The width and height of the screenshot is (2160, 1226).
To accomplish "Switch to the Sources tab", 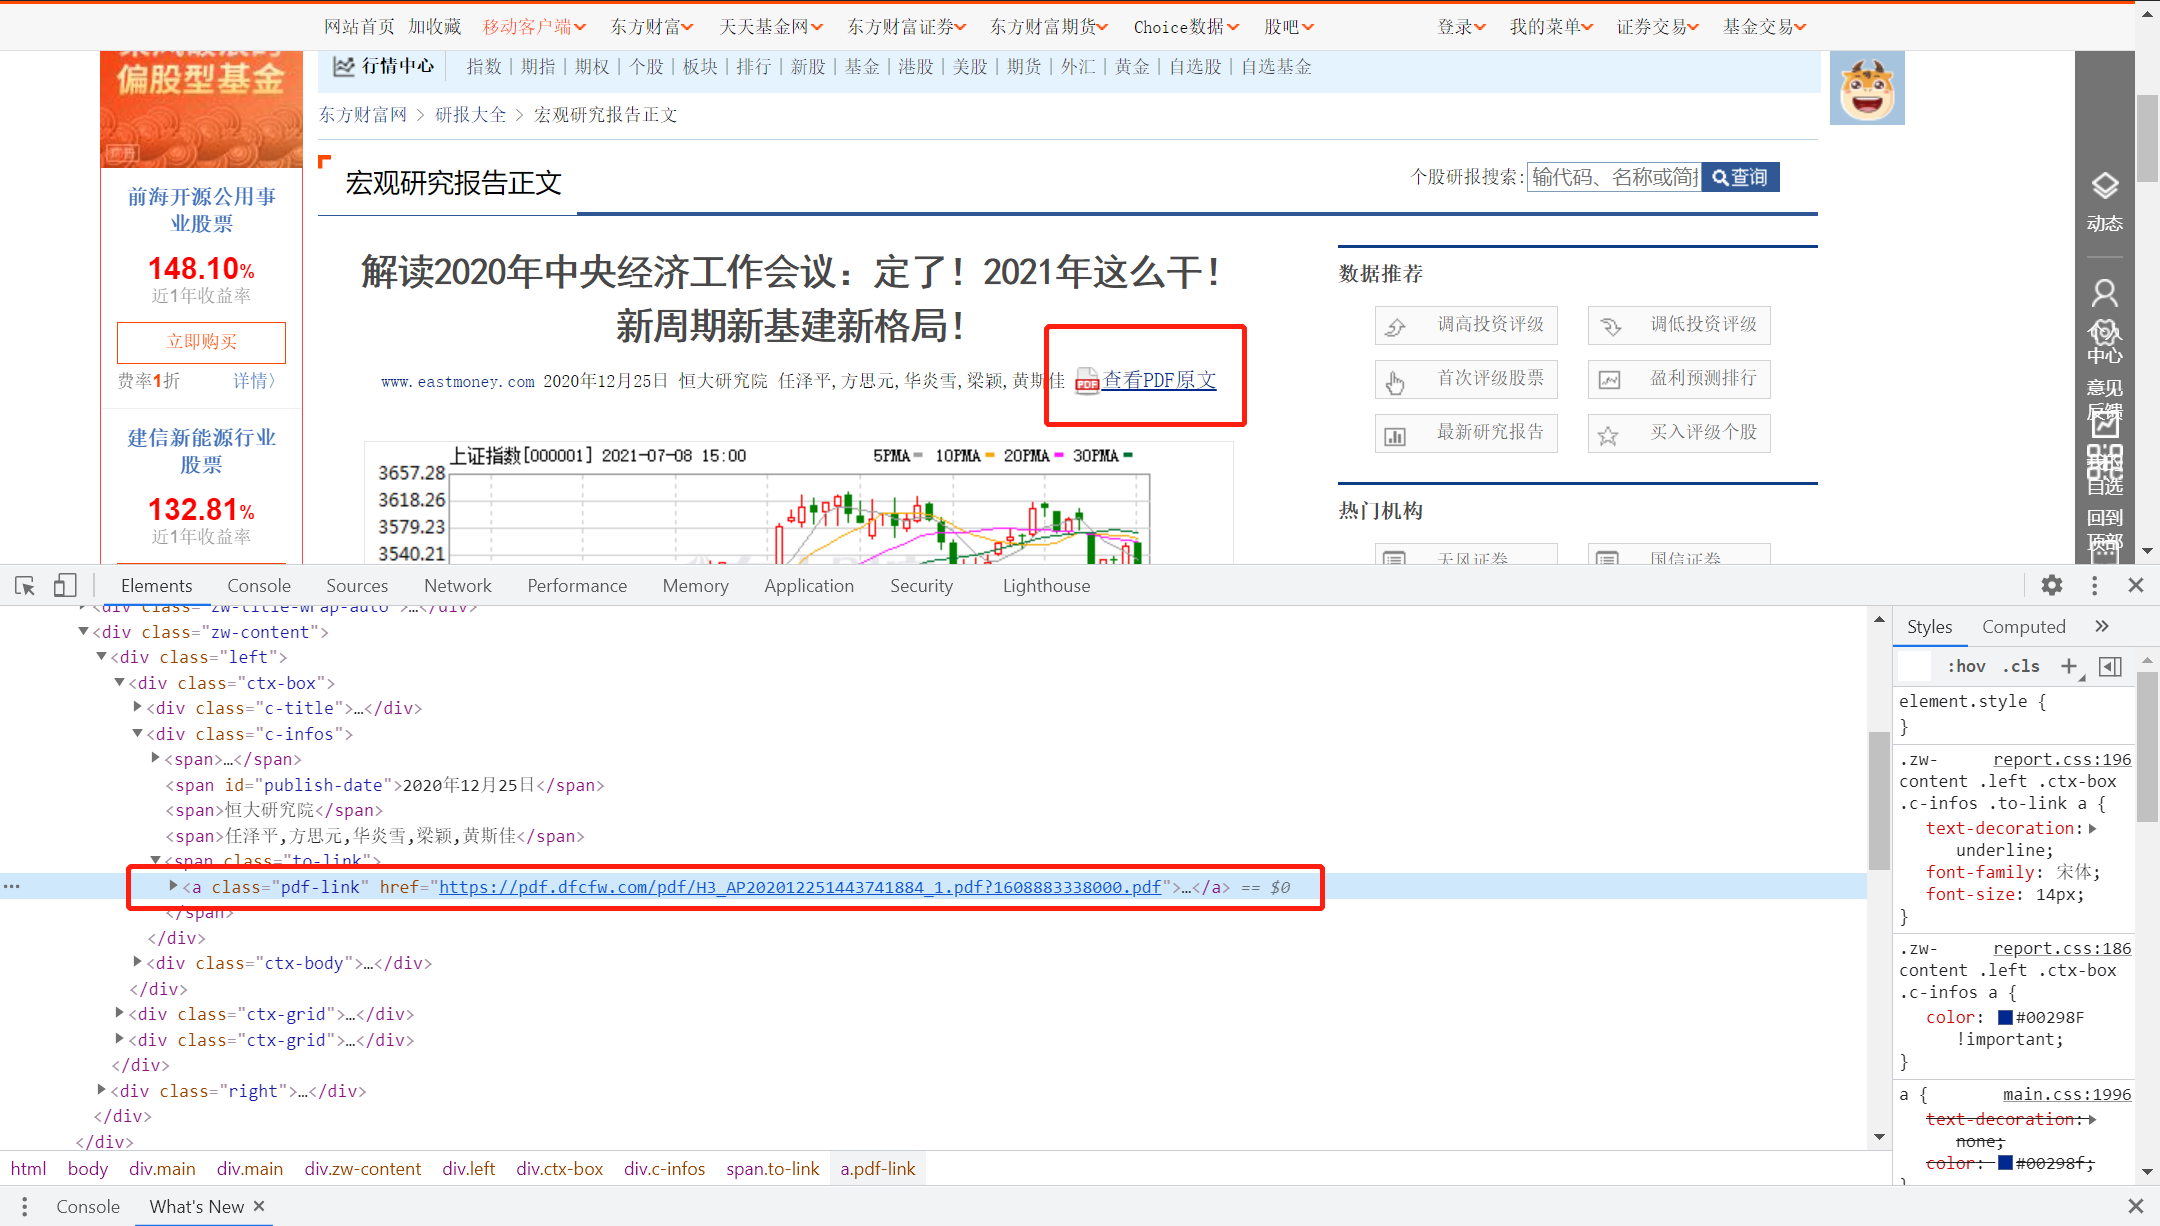I will [x=357, y=586].
